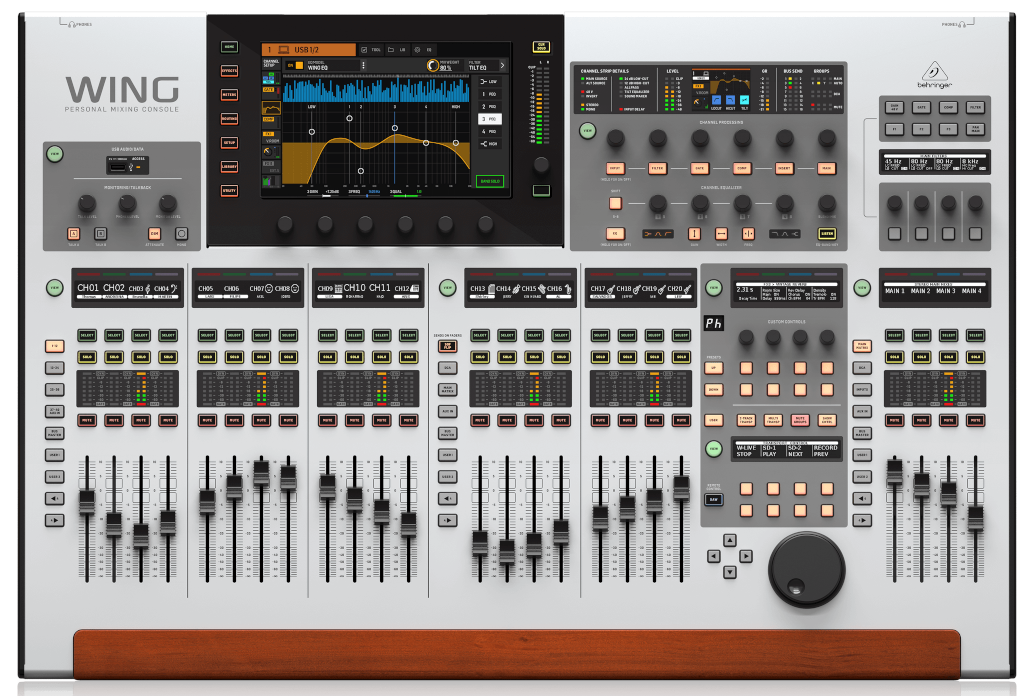Open the WING EQ model options menu

[x=363, y=66]
